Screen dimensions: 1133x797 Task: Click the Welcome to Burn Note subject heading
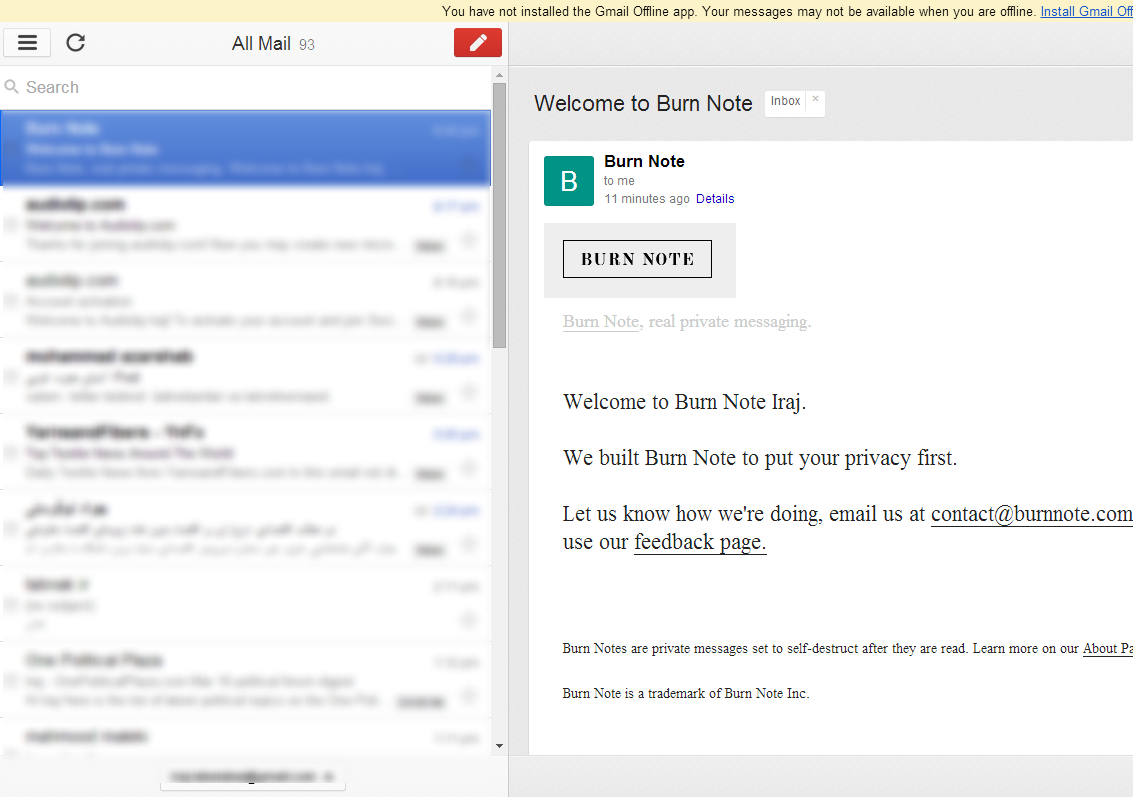(643, 103)
